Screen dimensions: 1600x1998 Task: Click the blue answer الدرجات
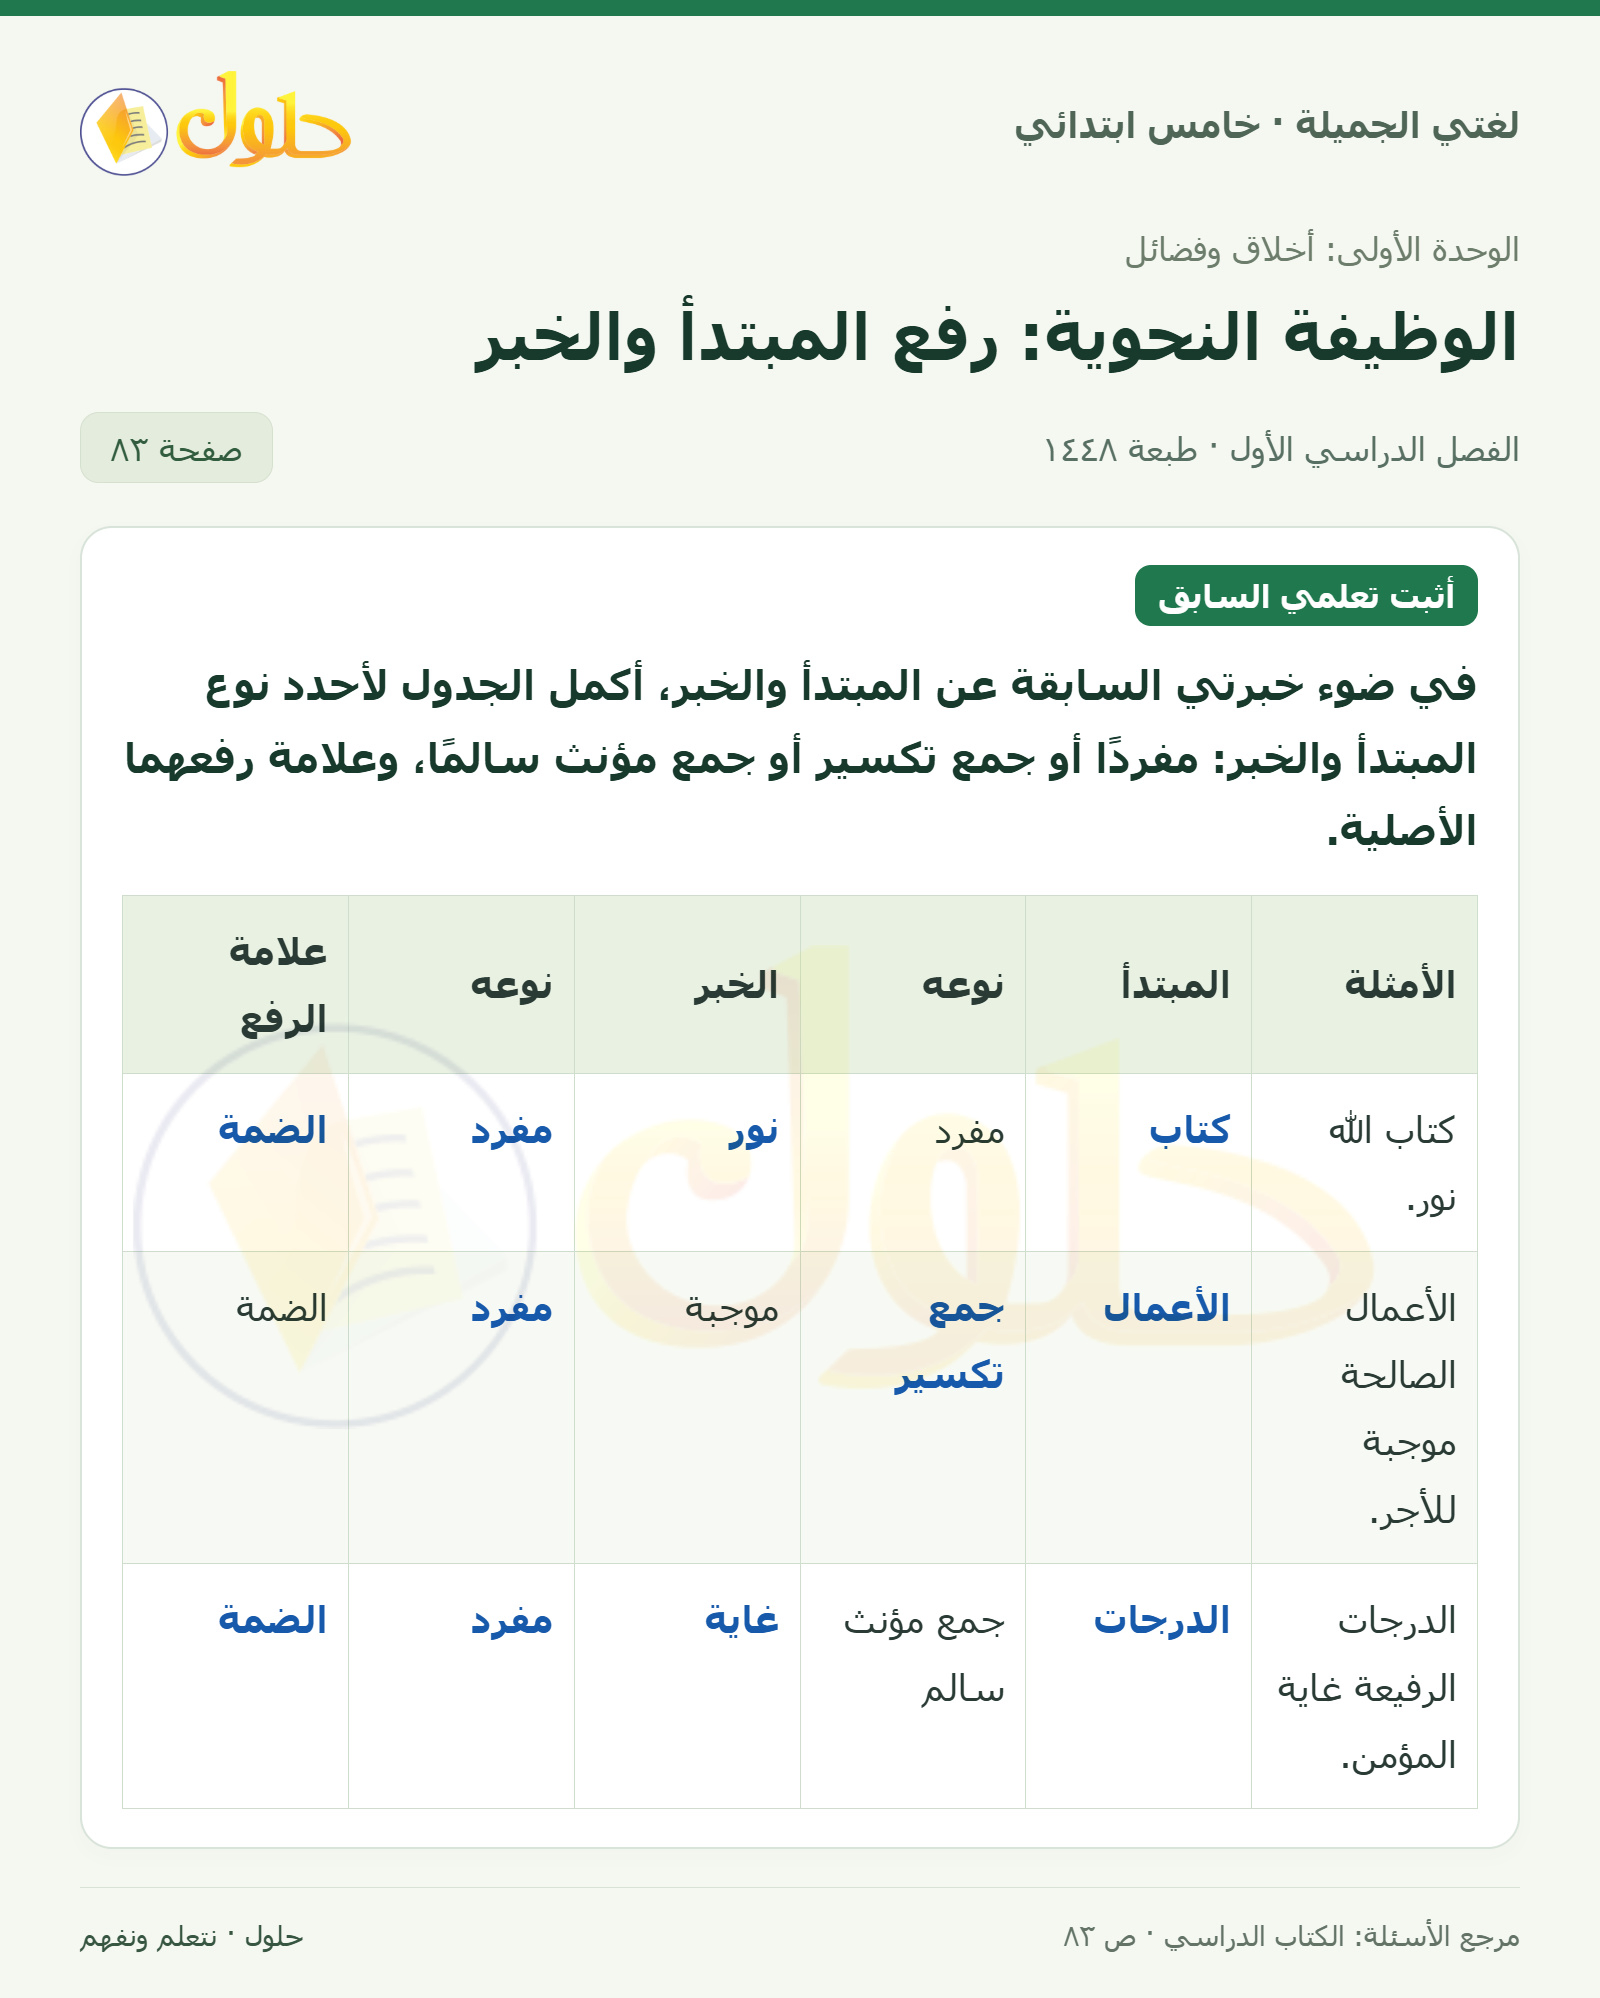[x=1162, y=1620]
